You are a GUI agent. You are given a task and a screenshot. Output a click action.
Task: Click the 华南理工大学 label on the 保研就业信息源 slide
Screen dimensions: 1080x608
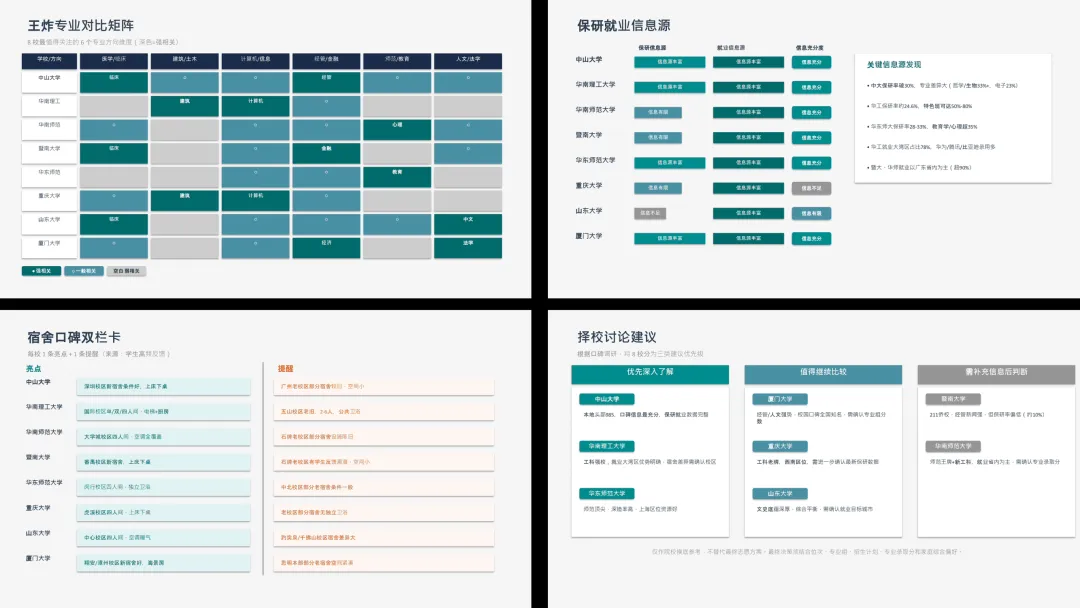tap(596, 85)
